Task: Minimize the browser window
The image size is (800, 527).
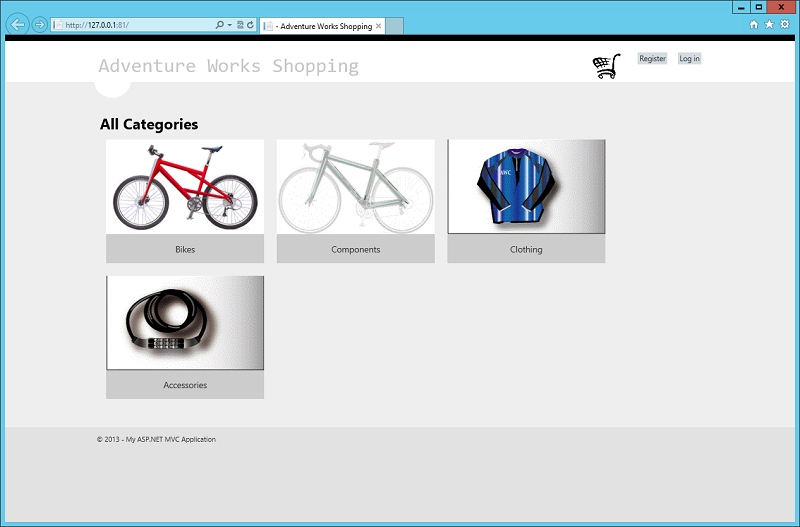Action: pos(741,7)
